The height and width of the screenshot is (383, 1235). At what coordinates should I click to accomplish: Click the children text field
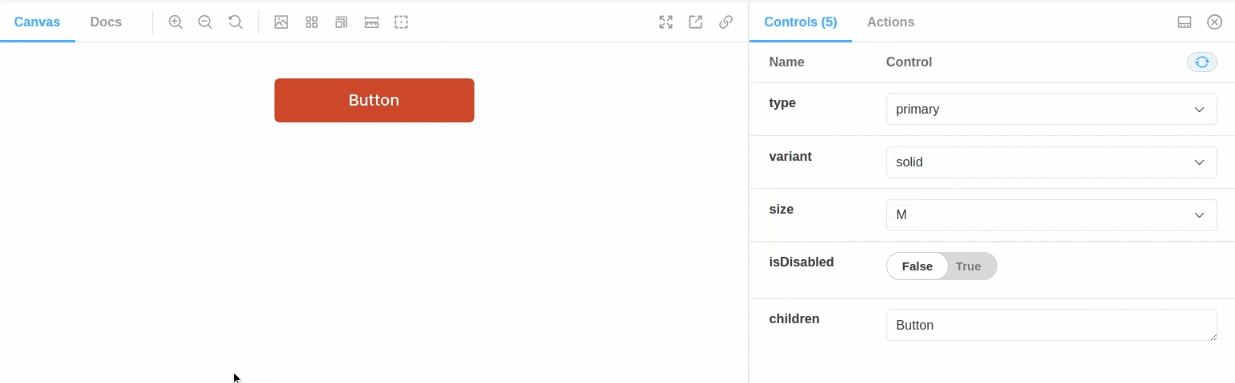point(1051,325)
